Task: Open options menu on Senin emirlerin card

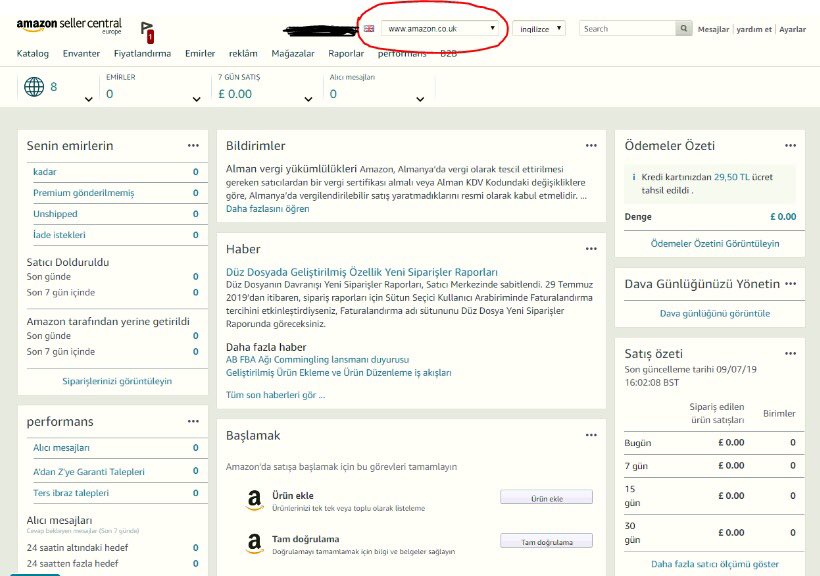Action: (x=193, y=146)
